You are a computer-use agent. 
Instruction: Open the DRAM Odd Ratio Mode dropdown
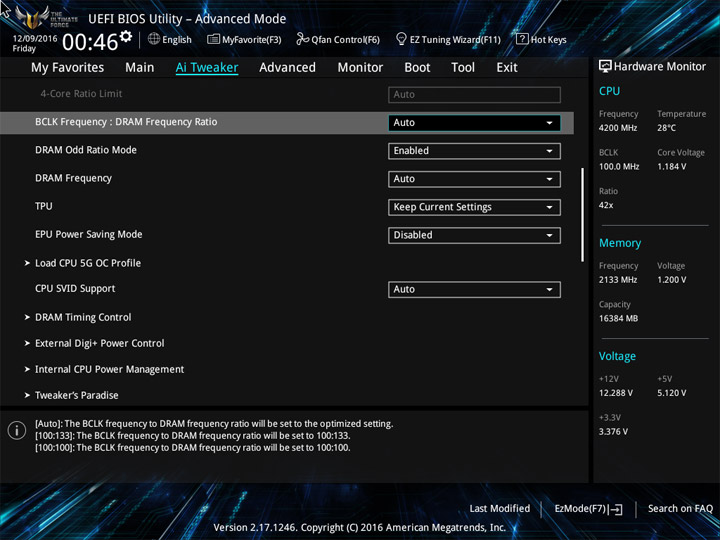pyautogui.click(x=474, y=151)
